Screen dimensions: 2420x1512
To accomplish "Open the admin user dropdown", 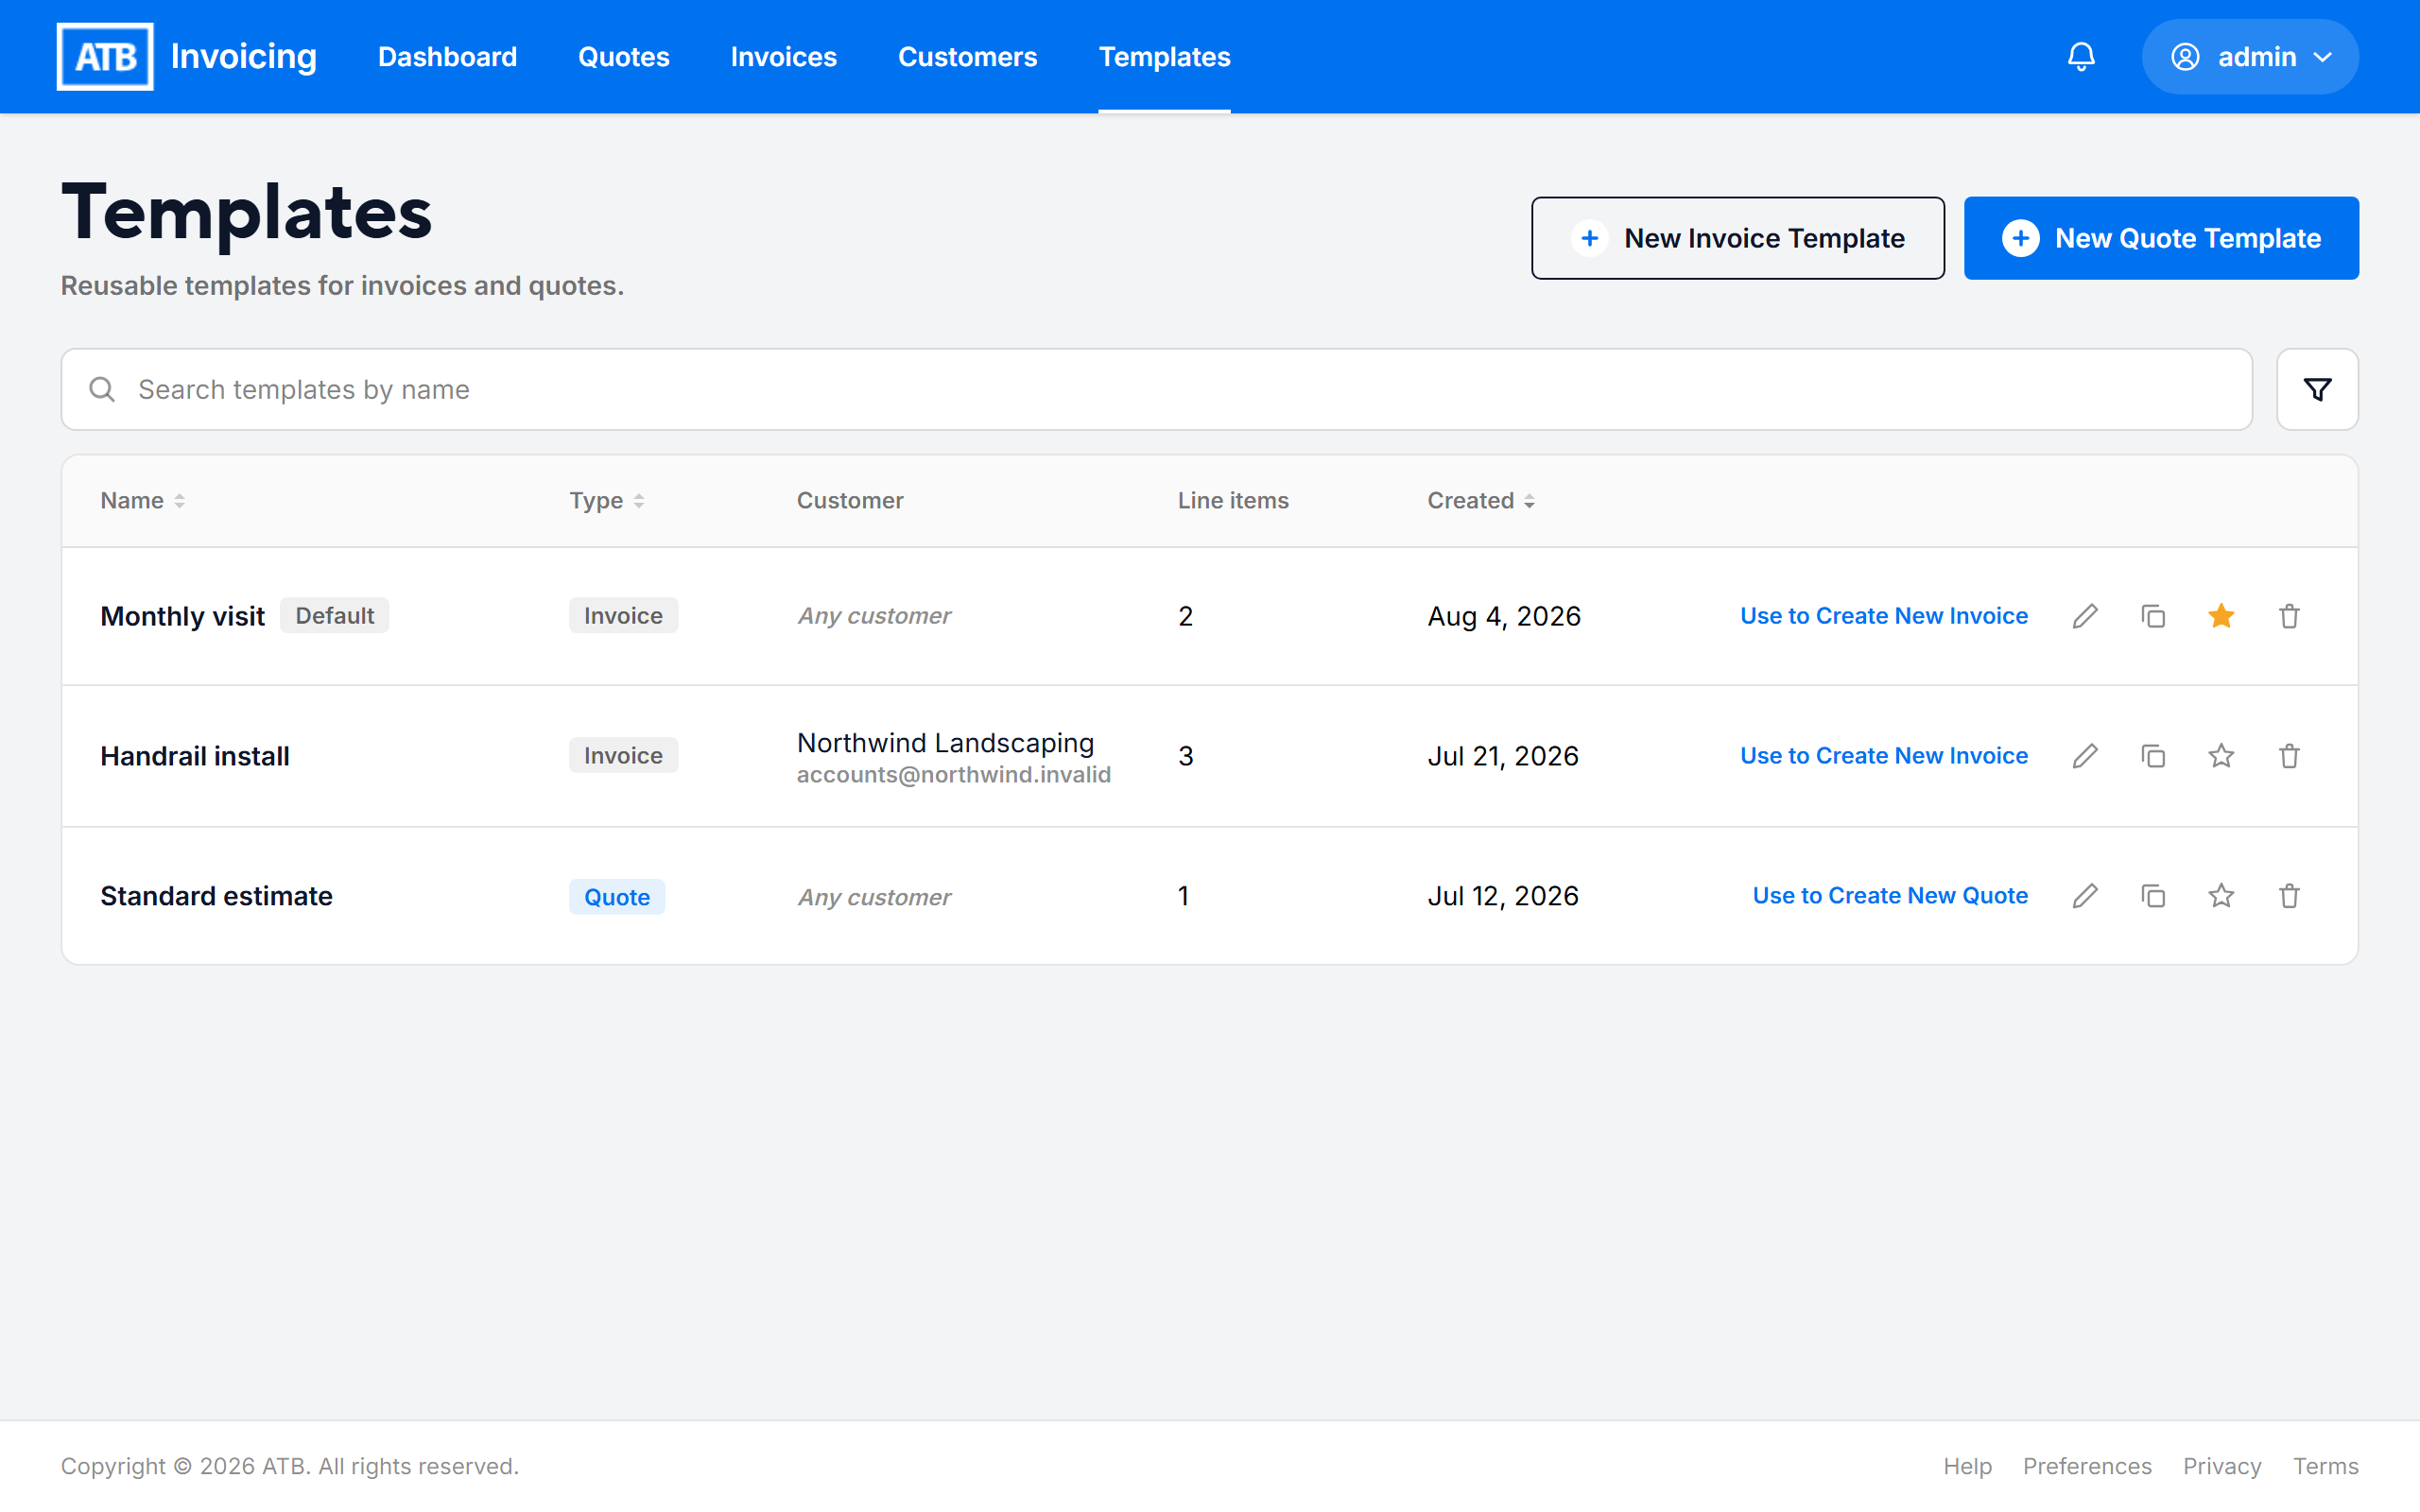I will [x=2250, y=57].
